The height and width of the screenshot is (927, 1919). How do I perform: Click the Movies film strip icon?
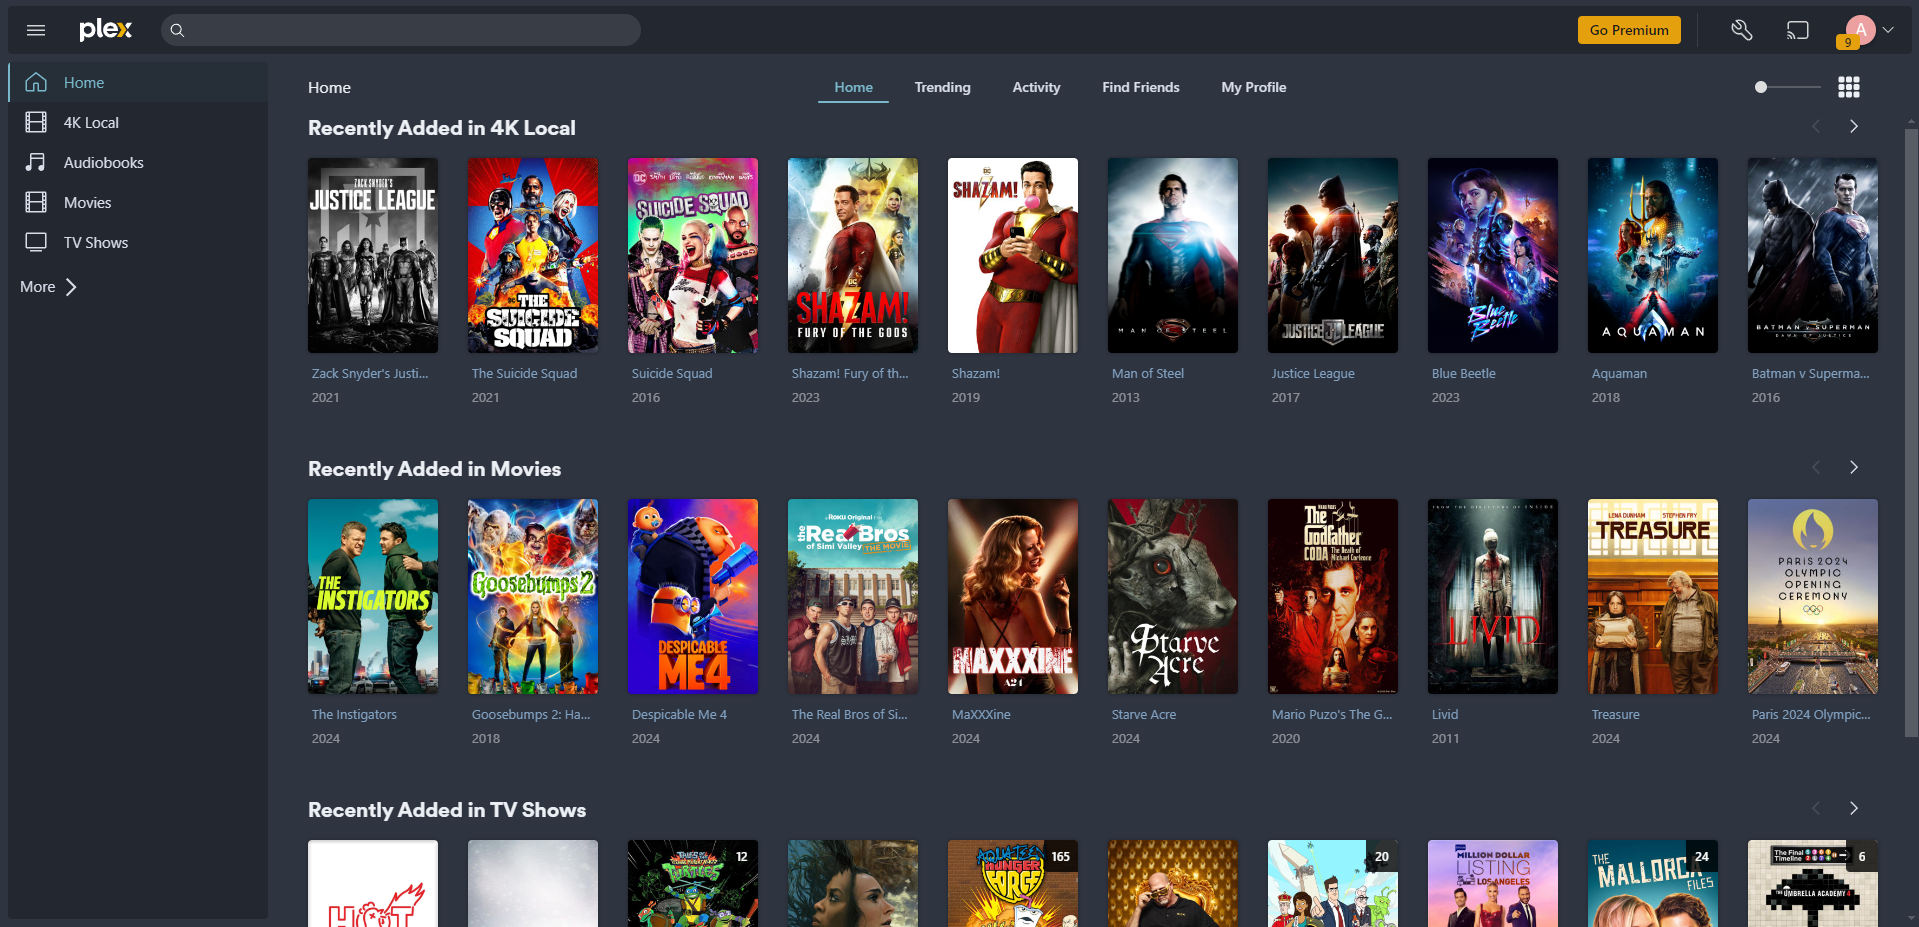(36, 202)
